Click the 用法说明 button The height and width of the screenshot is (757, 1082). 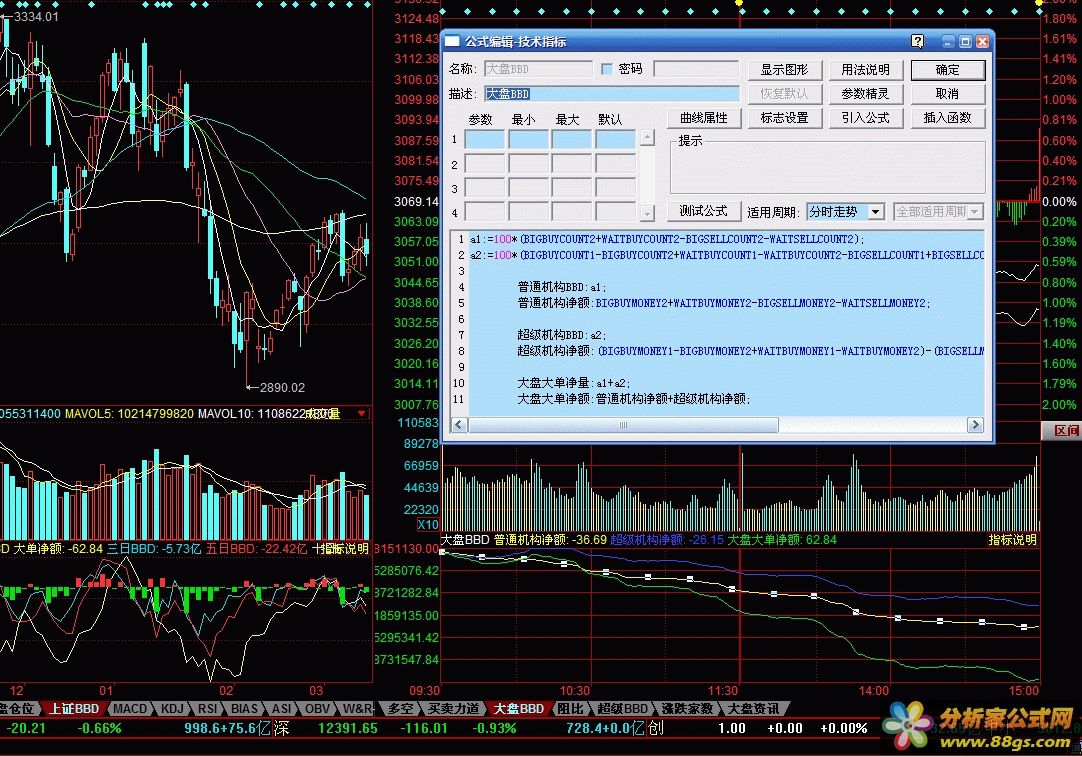pyautogui.click(x=865, y=70)
